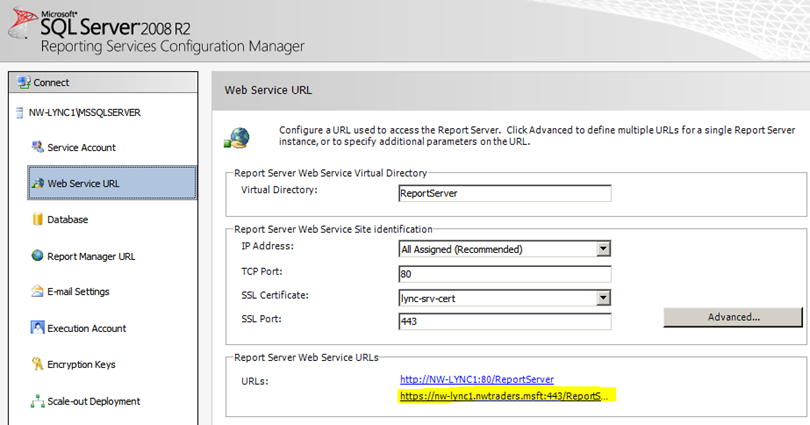Click the SSL Port field containing 443

(x=505, y=321)
